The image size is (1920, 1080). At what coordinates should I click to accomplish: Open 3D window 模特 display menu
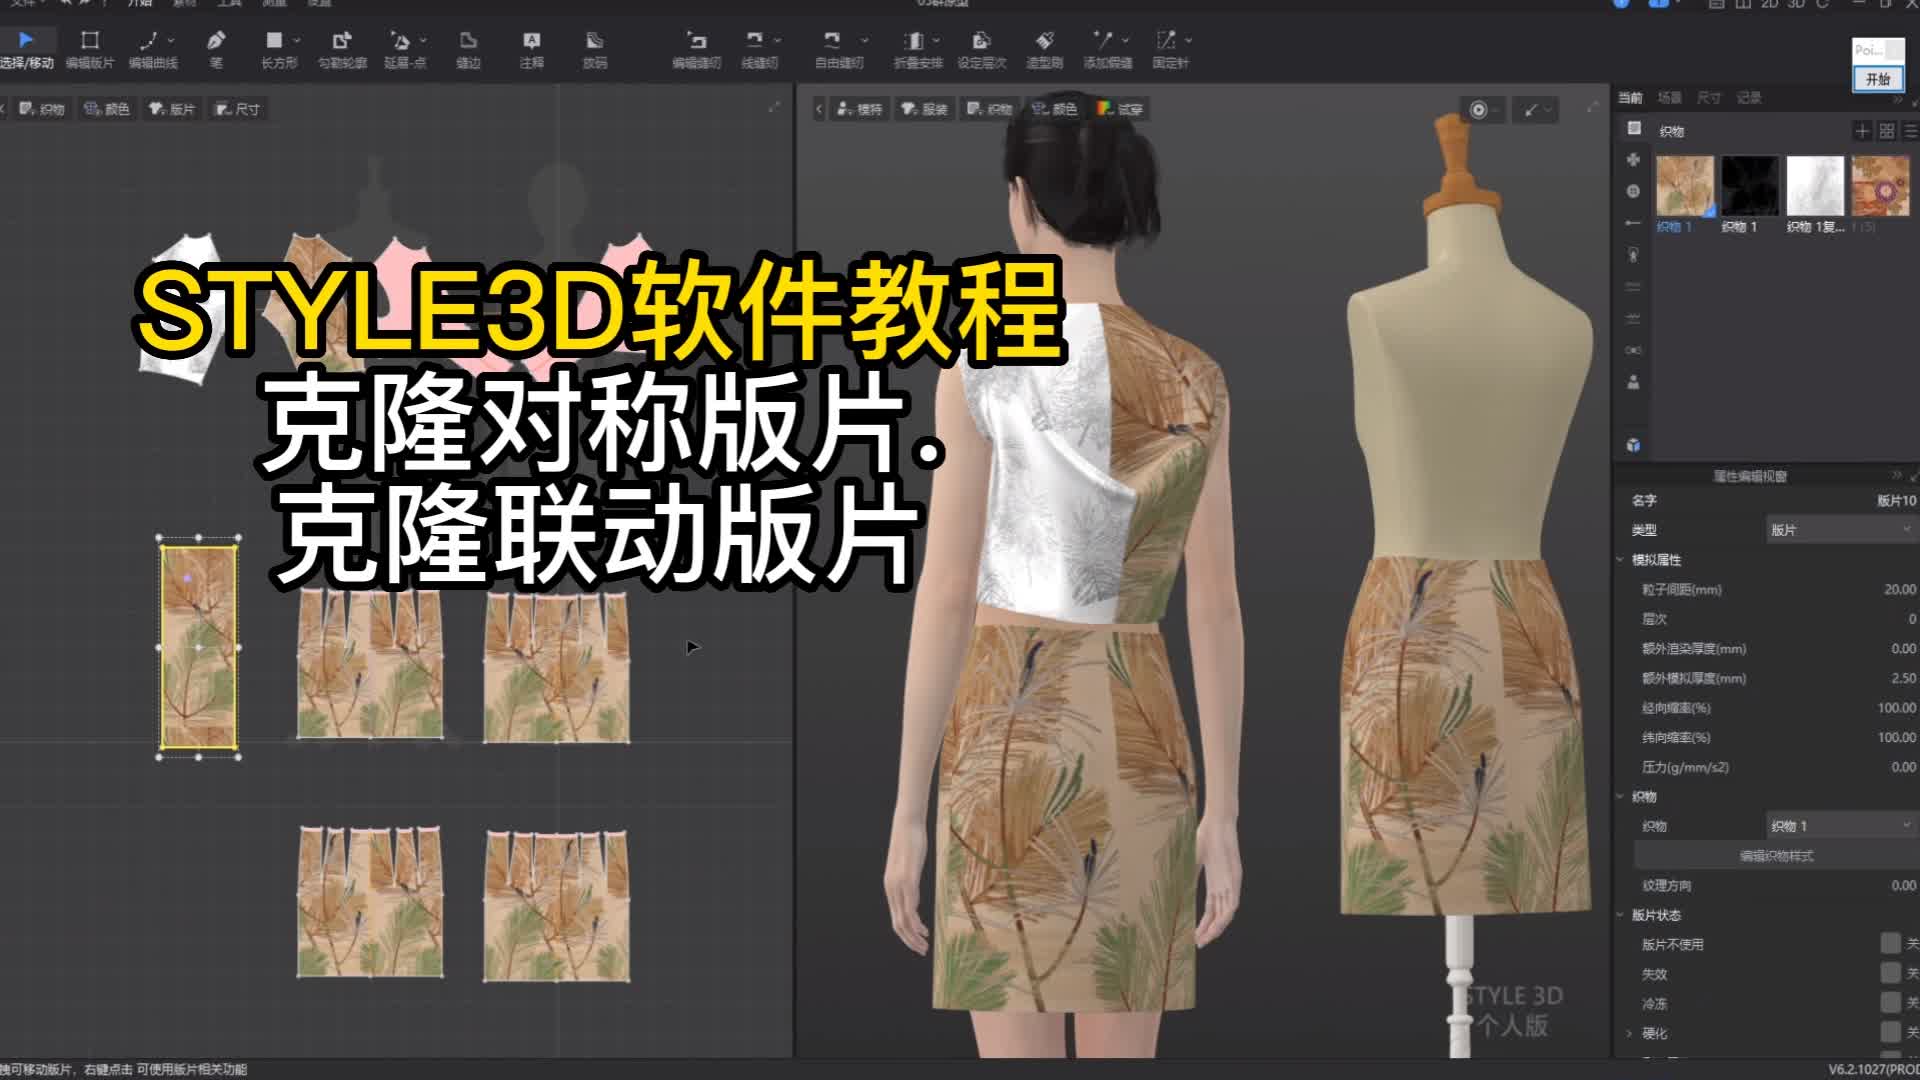(x=860, y=109)
